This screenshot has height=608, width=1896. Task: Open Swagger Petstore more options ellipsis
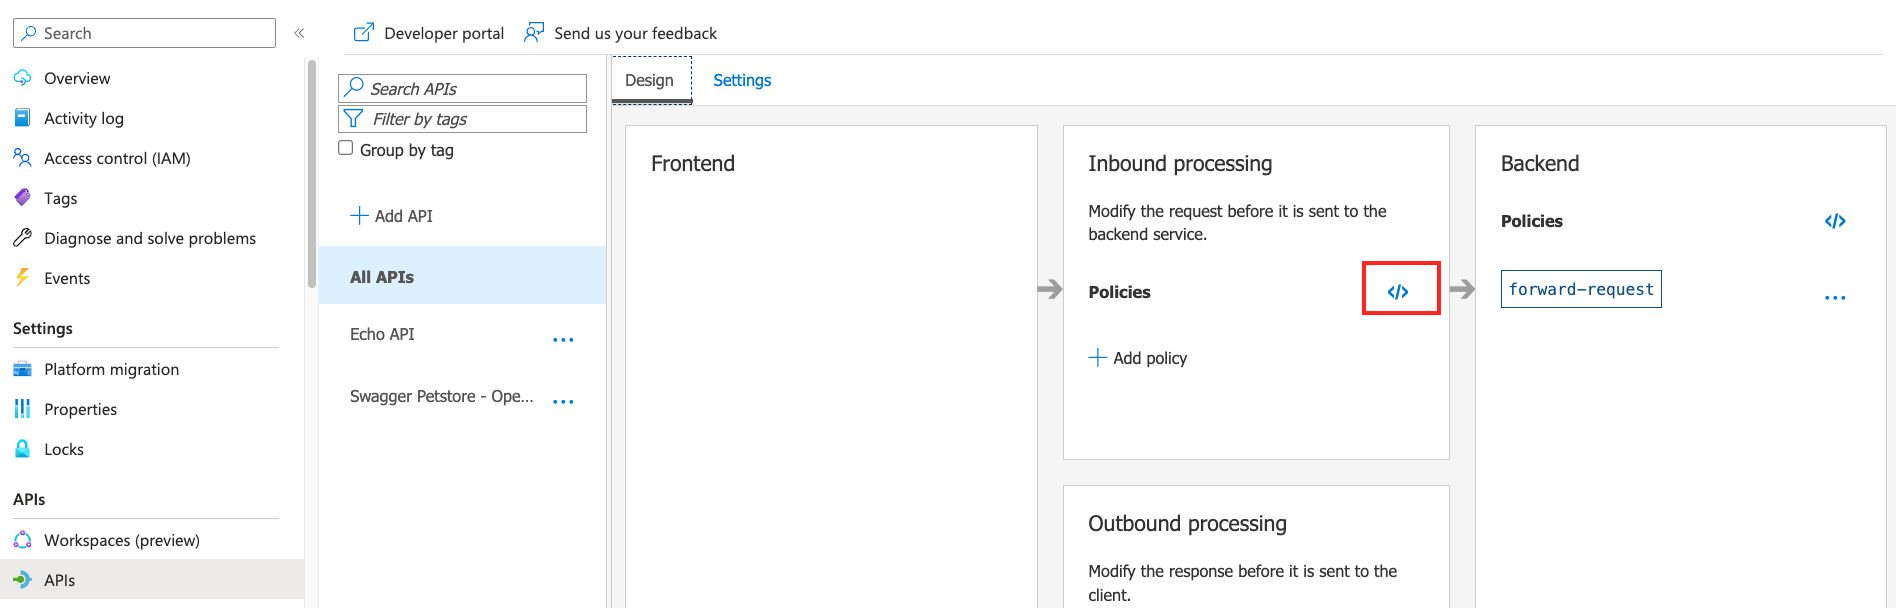click(563, 402)
